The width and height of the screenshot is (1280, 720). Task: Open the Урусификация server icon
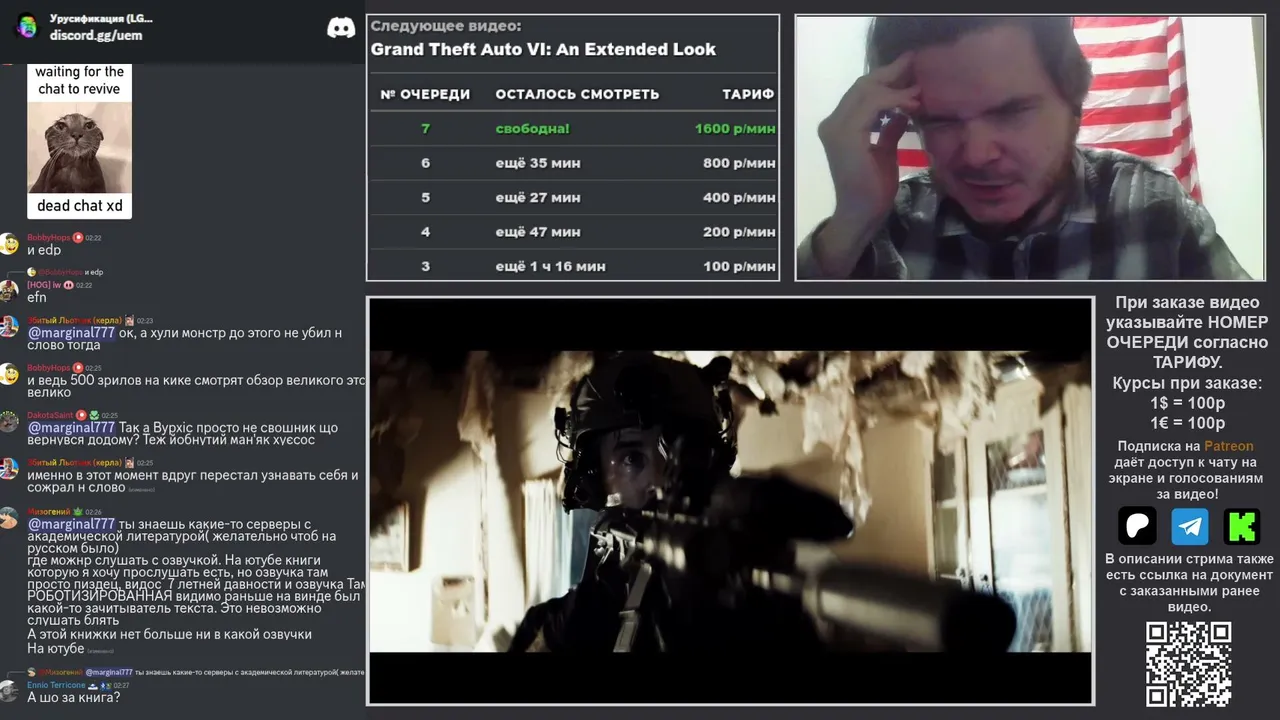27,27
